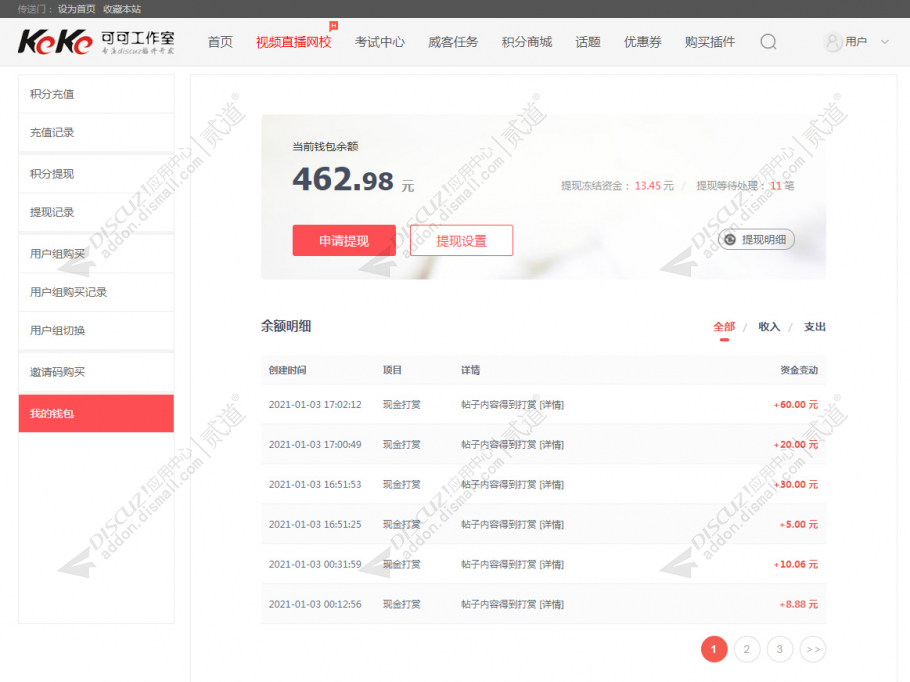Click 设为首页 link in top bar

tap(76, 9)
